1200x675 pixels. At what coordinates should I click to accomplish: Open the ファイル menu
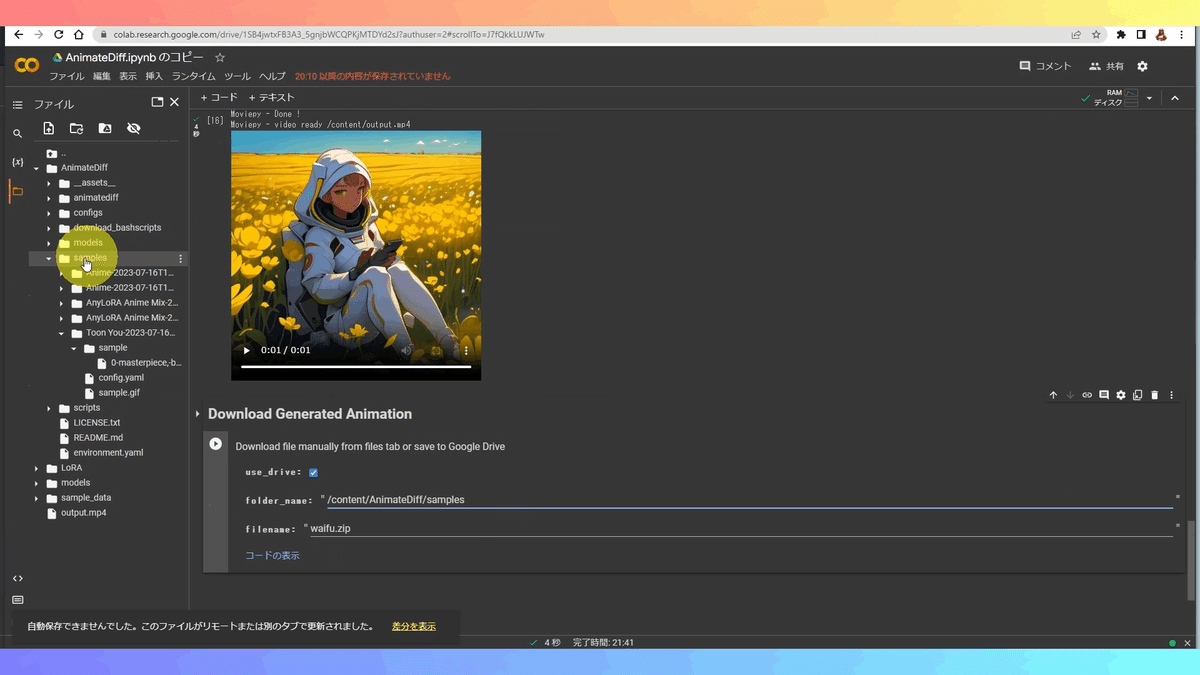[x=67, y=76]
